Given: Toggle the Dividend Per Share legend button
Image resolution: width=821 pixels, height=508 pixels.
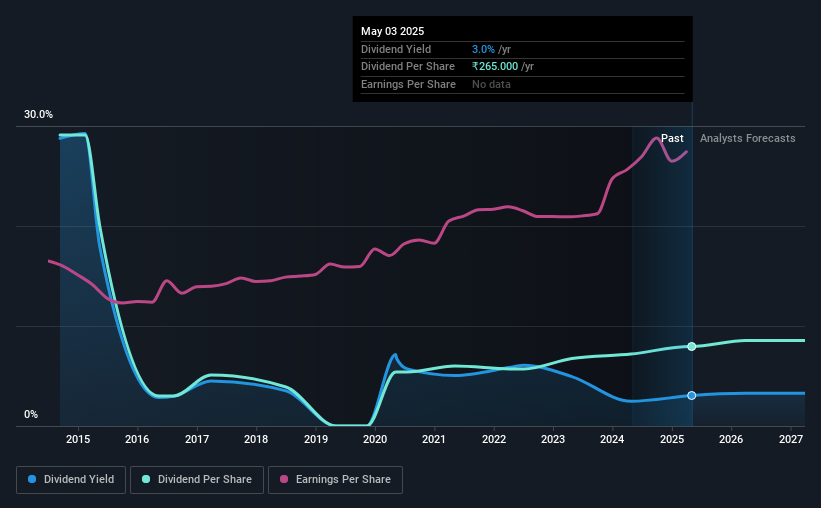Looking at the screenshot, I should (197, 480).
